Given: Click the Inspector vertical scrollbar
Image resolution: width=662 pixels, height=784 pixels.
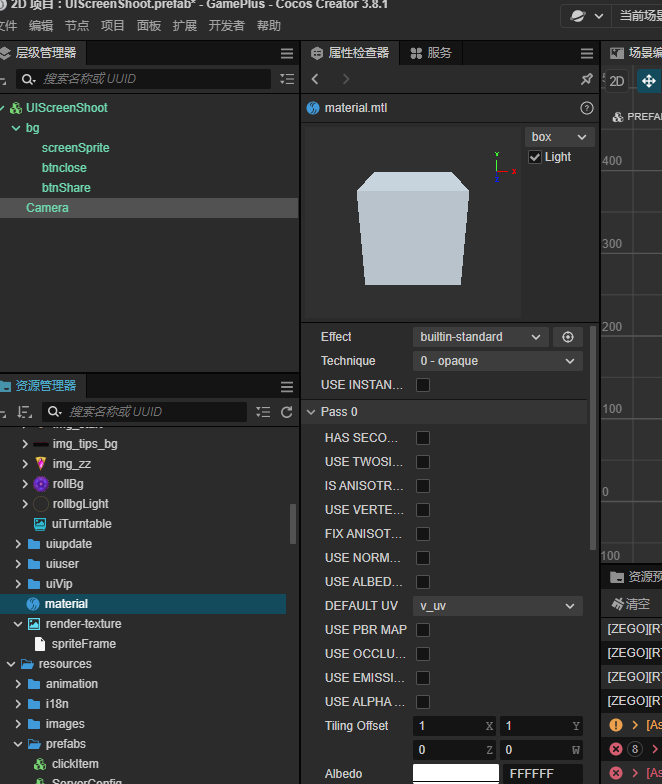Looking at the screenshot, I should coord(592,438).
